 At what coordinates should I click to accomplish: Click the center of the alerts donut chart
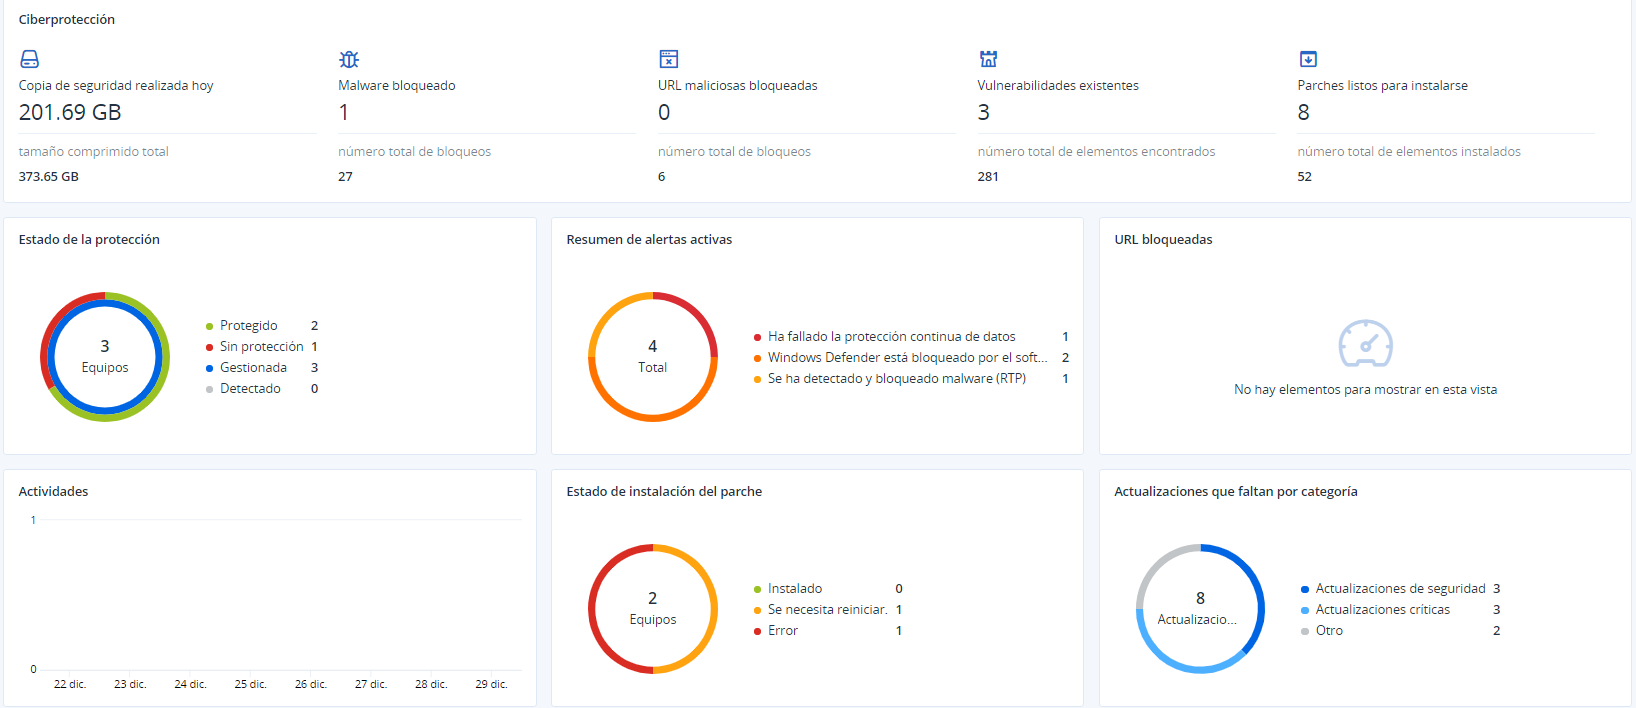pos(652,357)
